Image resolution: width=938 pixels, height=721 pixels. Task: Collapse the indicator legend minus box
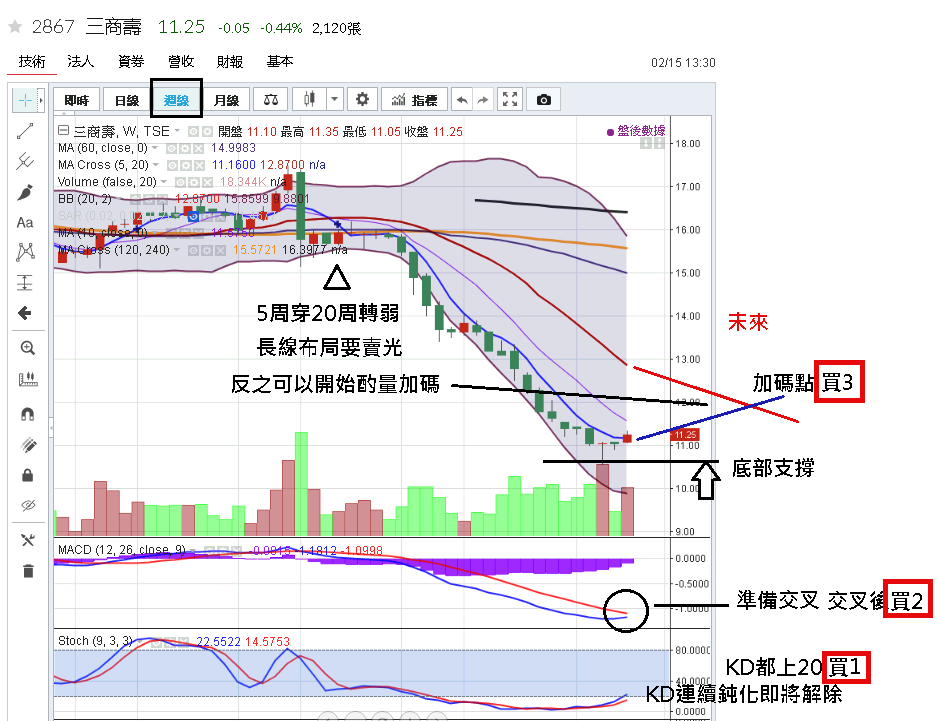click(63, 130)
